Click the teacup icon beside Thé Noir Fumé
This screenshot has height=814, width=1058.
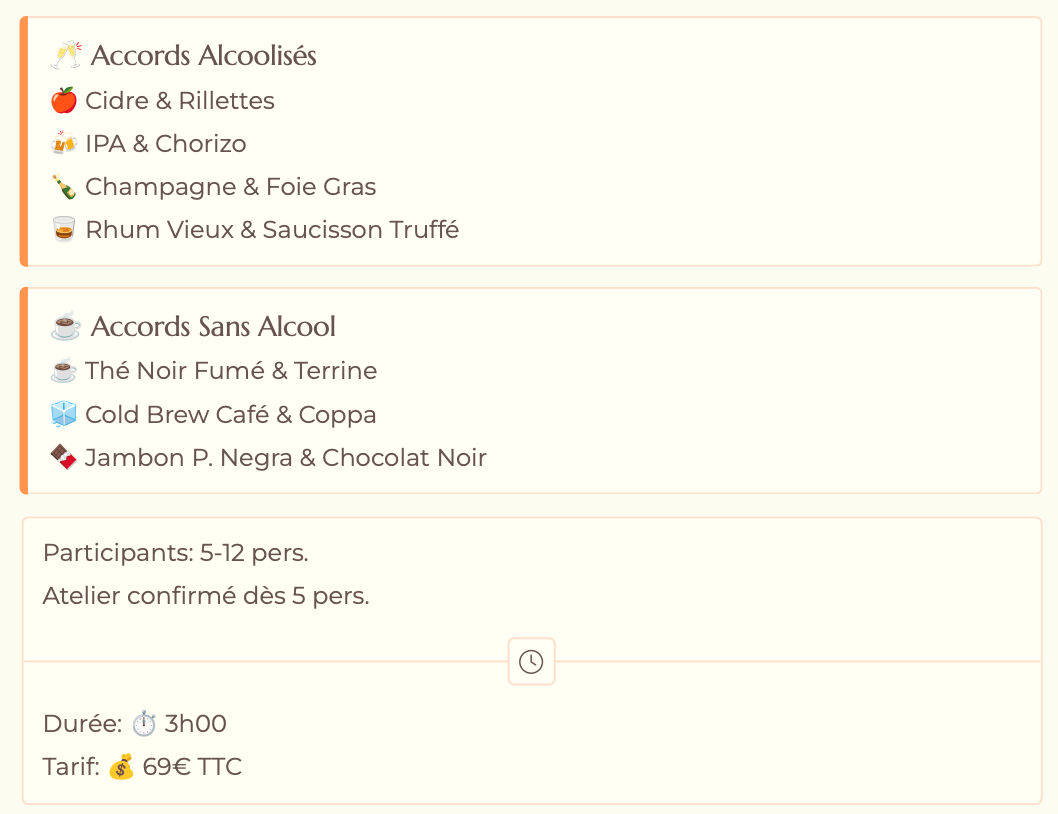click(x=64, y=371)
